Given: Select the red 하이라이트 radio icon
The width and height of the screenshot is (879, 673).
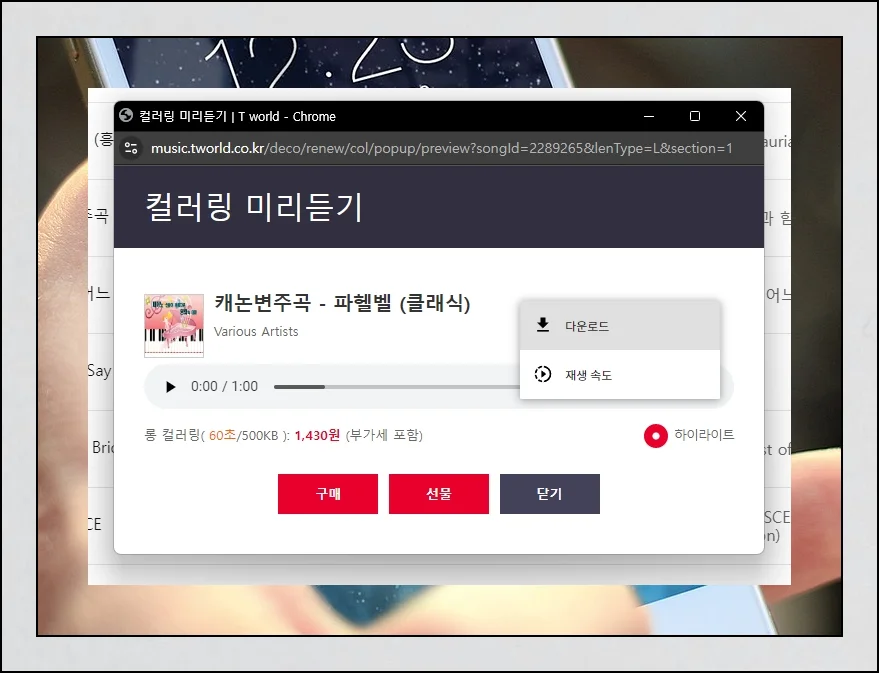Looking at the screenshot, I should point(655,436).
